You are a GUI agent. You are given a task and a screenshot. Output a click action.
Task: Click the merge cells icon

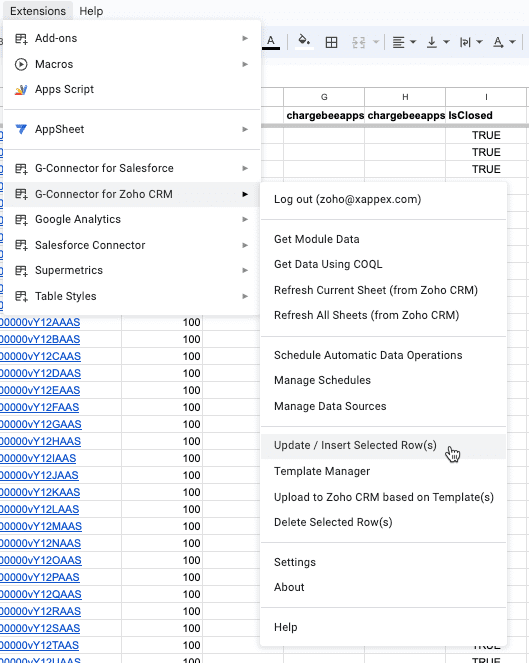[359, 42]
